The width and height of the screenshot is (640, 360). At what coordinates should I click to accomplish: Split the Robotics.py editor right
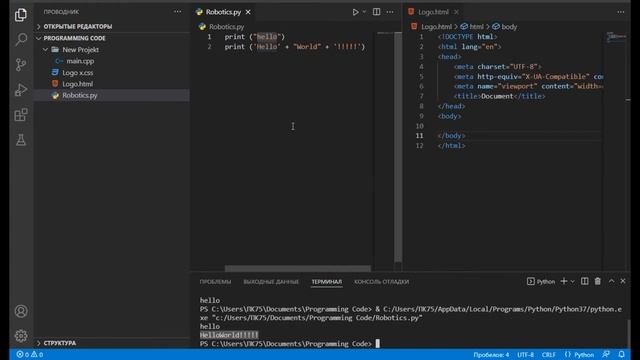tap(376, 12)
